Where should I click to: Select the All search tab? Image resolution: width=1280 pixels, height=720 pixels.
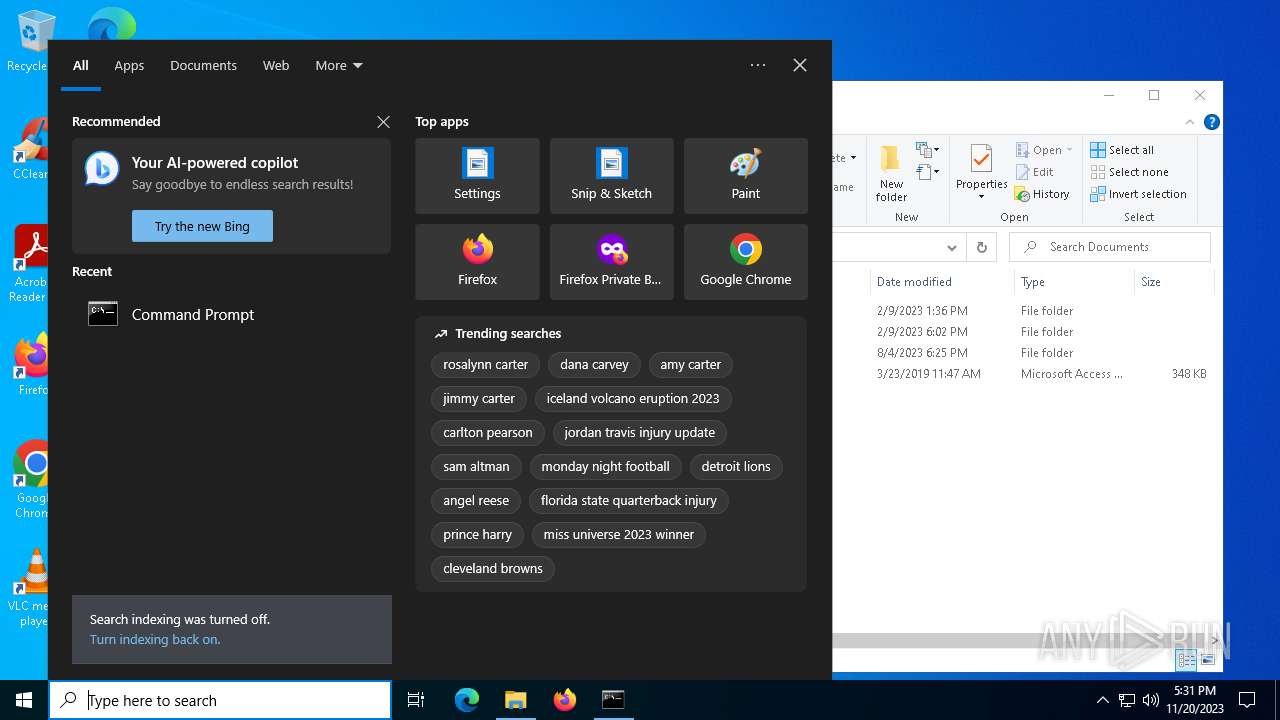81,65
